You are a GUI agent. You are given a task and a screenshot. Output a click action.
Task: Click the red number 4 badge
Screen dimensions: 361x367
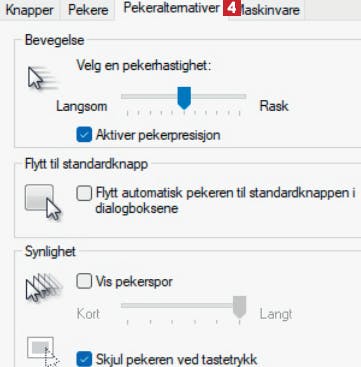[232, 8]
